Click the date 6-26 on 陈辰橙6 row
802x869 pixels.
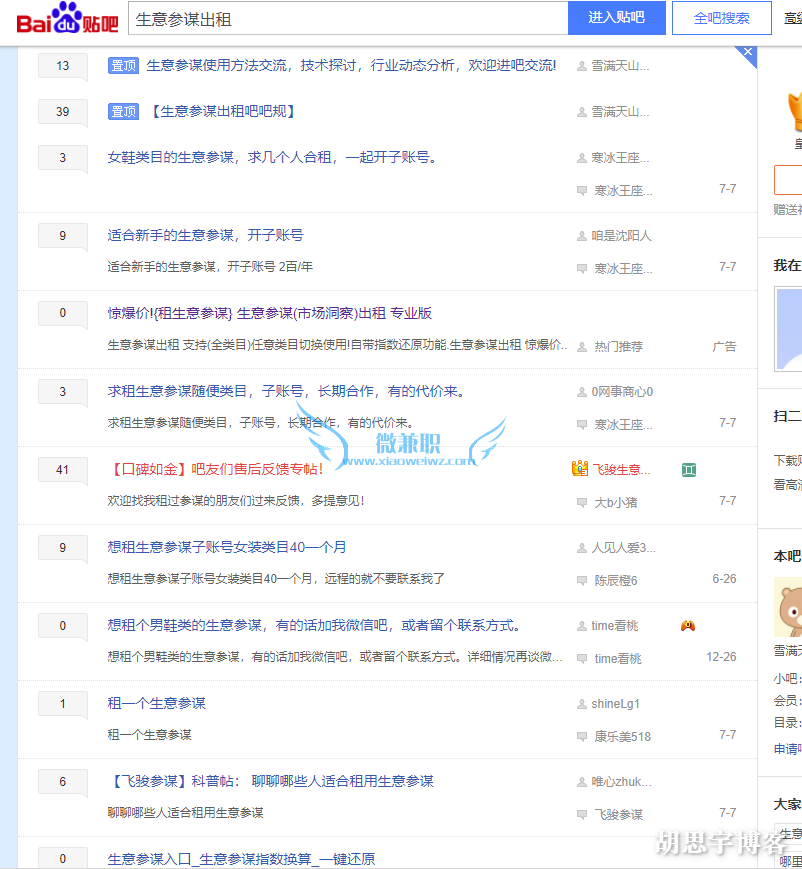[724, 579]
